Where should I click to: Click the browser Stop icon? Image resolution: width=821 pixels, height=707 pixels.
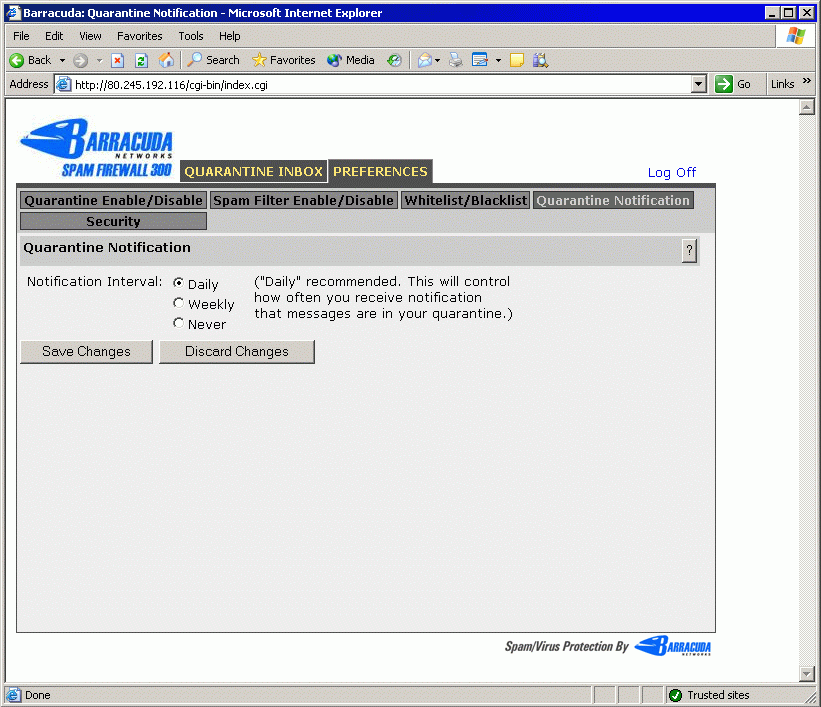click(118, 60)
